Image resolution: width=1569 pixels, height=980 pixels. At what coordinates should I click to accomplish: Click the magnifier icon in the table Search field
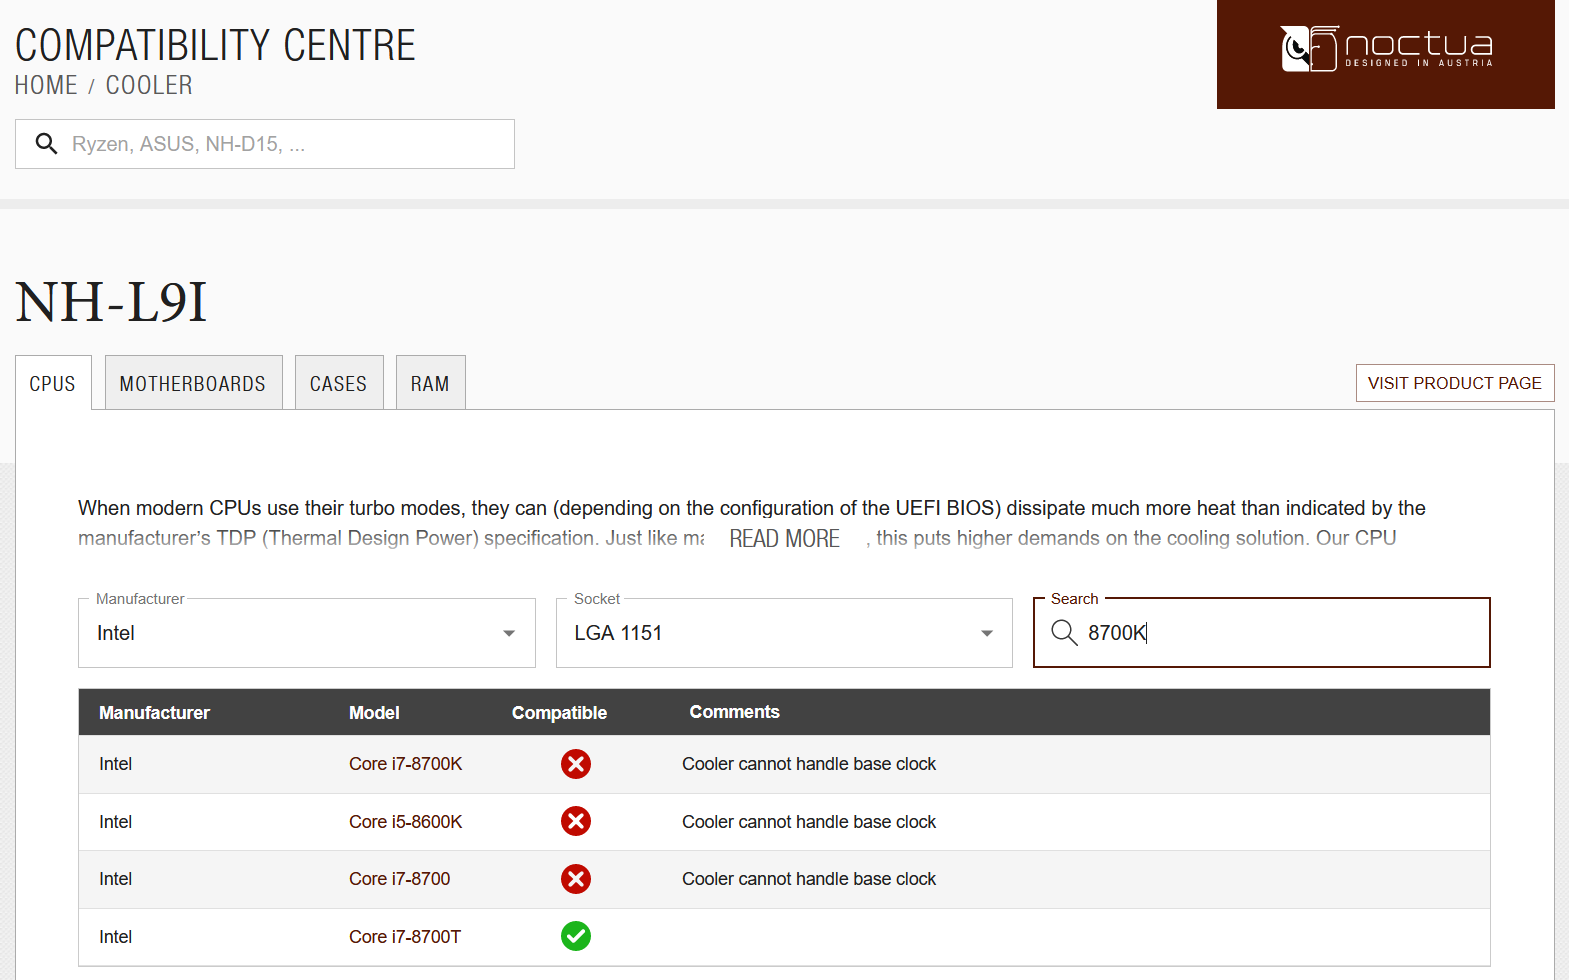(1064, 632)
